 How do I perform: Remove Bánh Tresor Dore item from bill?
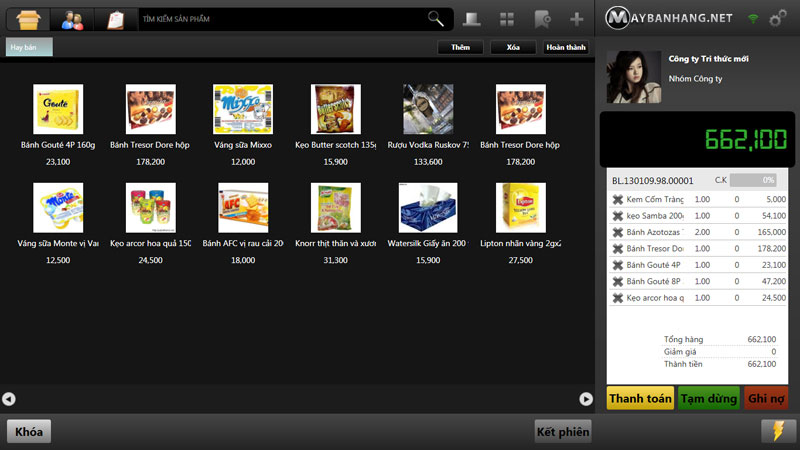click(617, 248)
